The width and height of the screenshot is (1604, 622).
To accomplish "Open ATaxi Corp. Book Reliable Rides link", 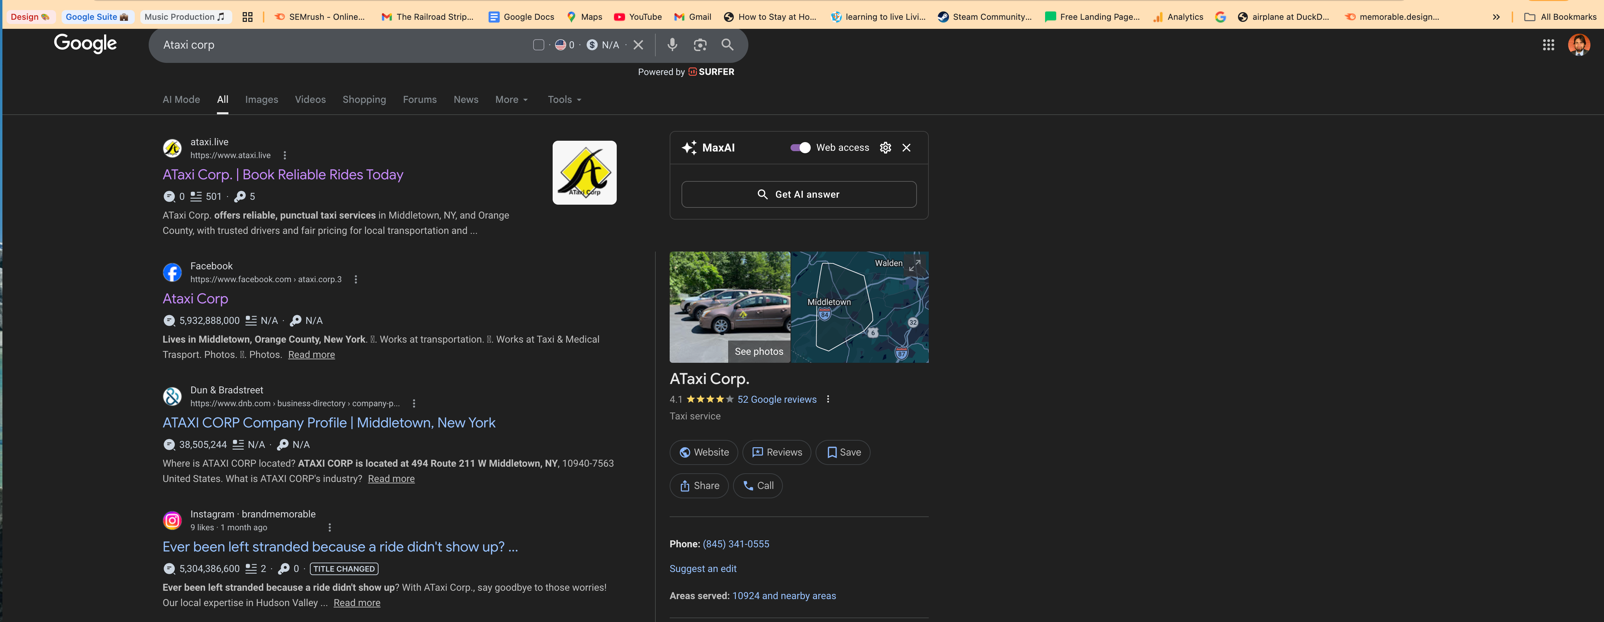I will (283, 174).
